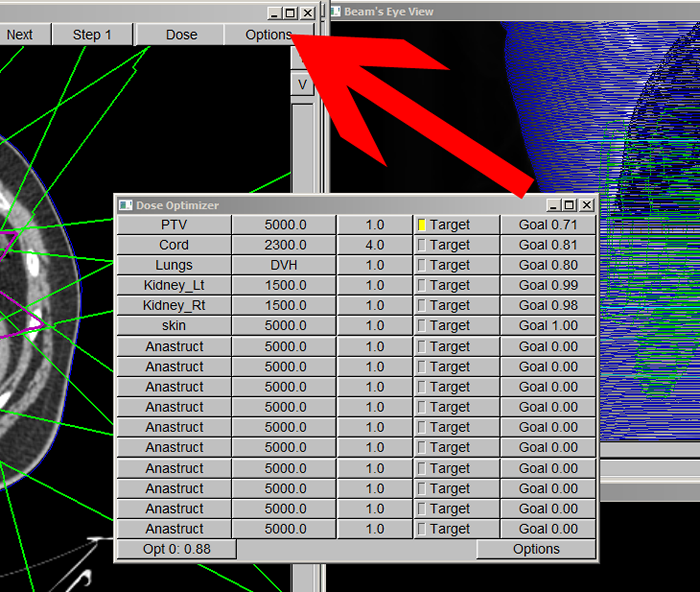Select the Step 1 button

point(91,34)
